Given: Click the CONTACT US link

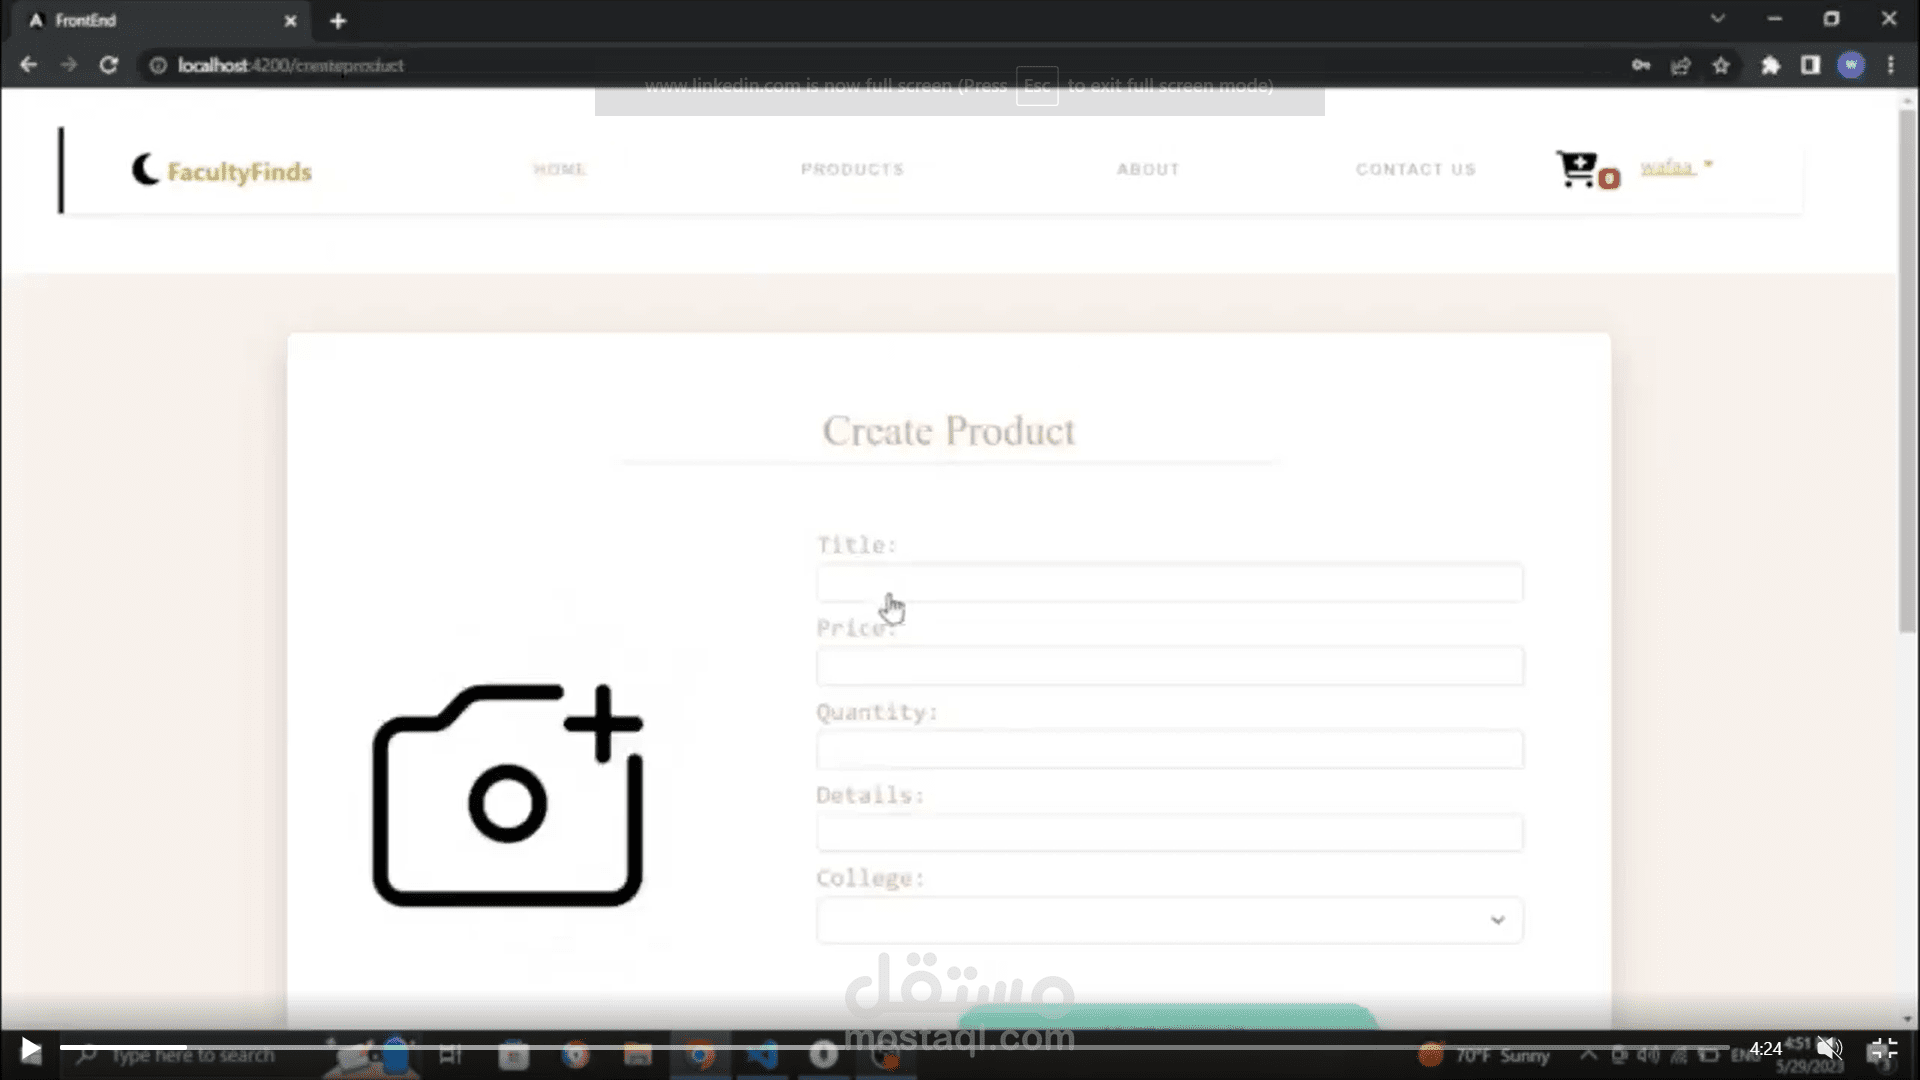Looking at the screenshot, I should click(1415, 169).
